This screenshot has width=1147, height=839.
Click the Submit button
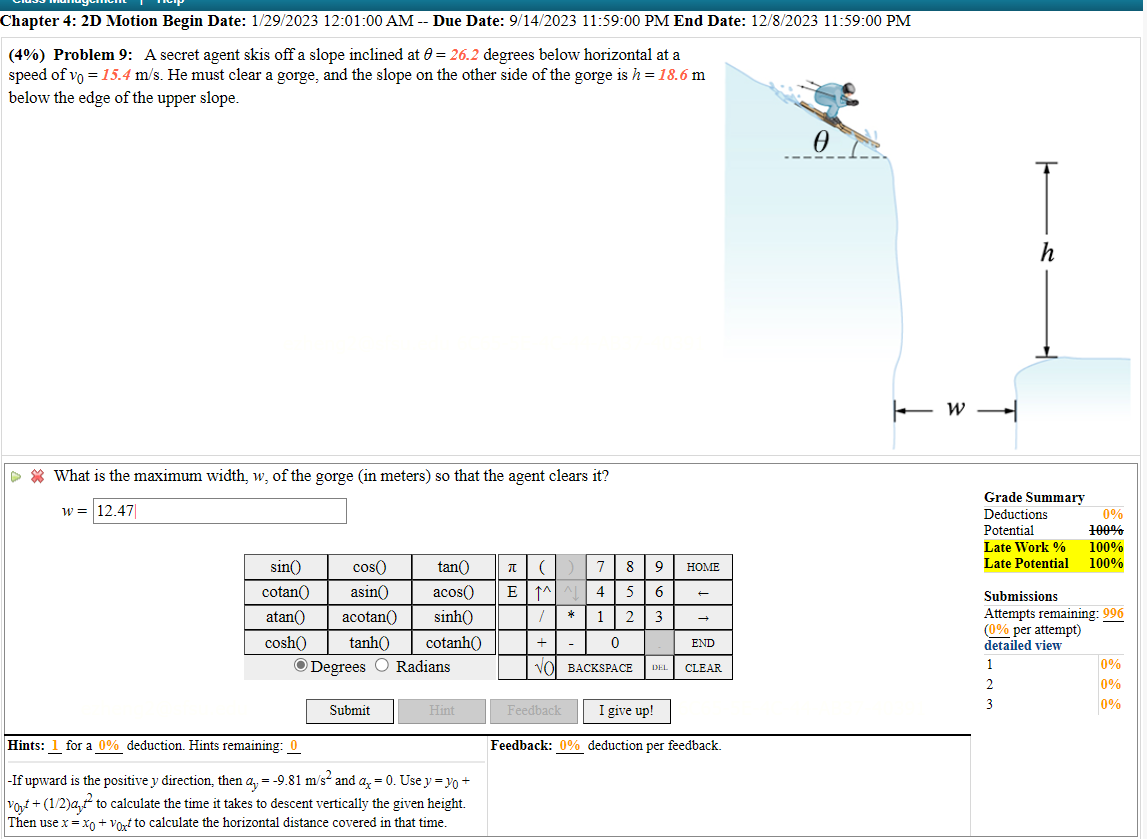(x=349, y=711)
